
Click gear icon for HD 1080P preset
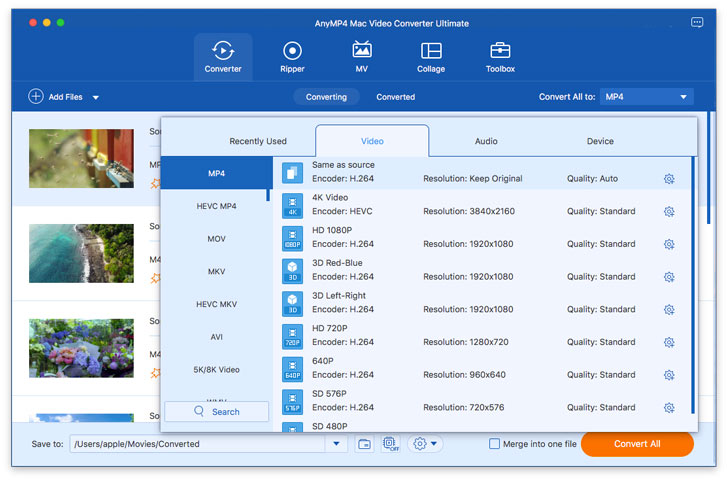(669, 244)
